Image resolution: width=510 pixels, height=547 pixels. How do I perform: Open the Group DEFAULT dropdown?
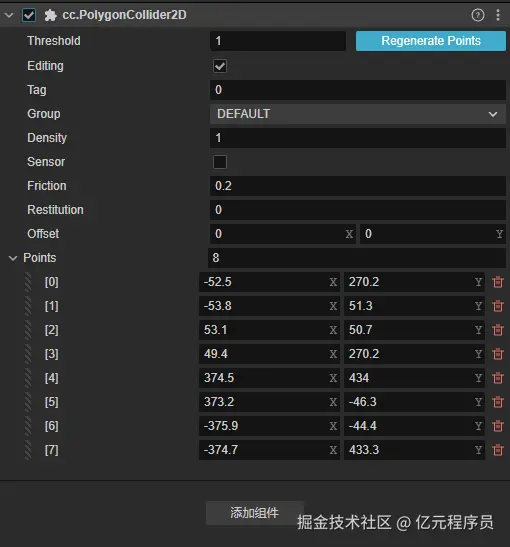coord(358,114)
